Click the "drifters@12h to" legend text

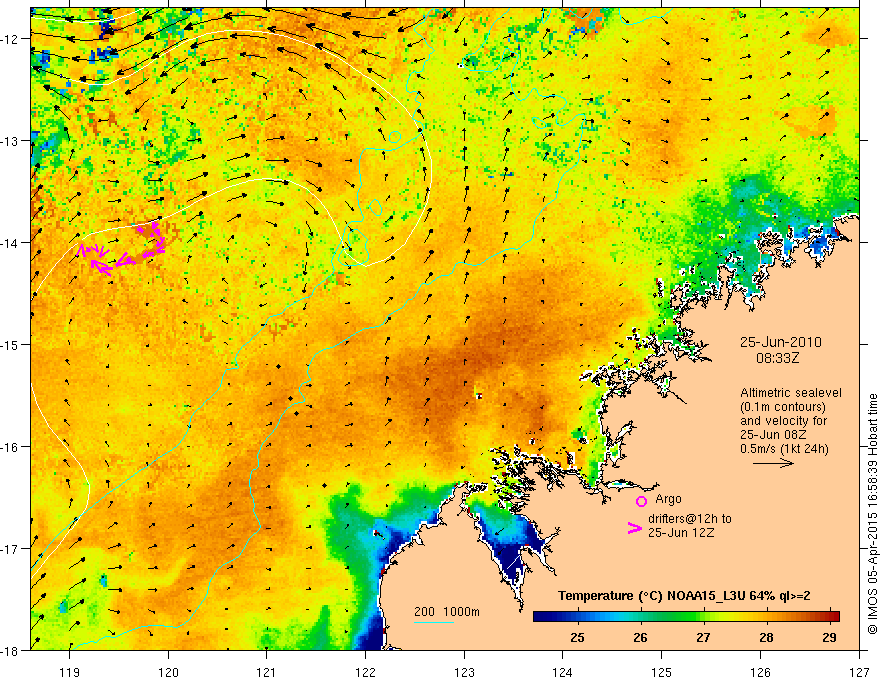[x=690, y=518]
